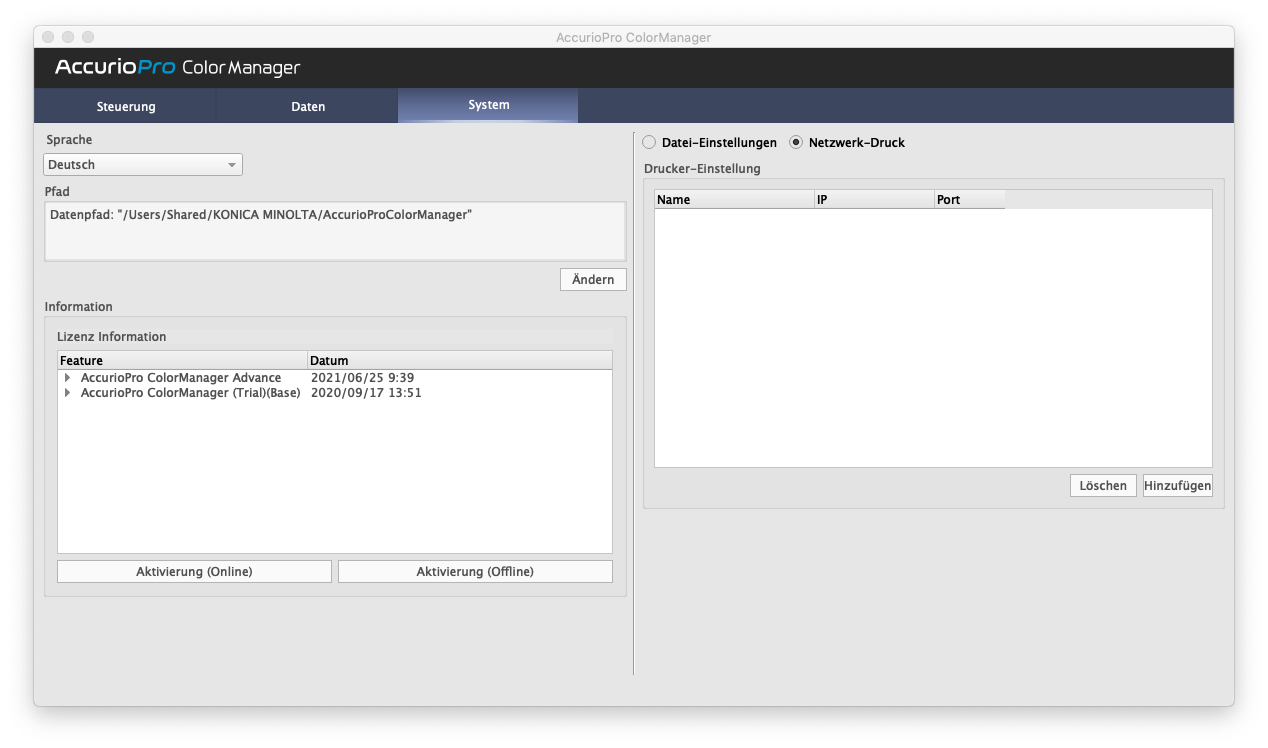This screenshot has height=748, width=1268.
Task: Switch to the Steuerung tab
Action: (126, 106)
